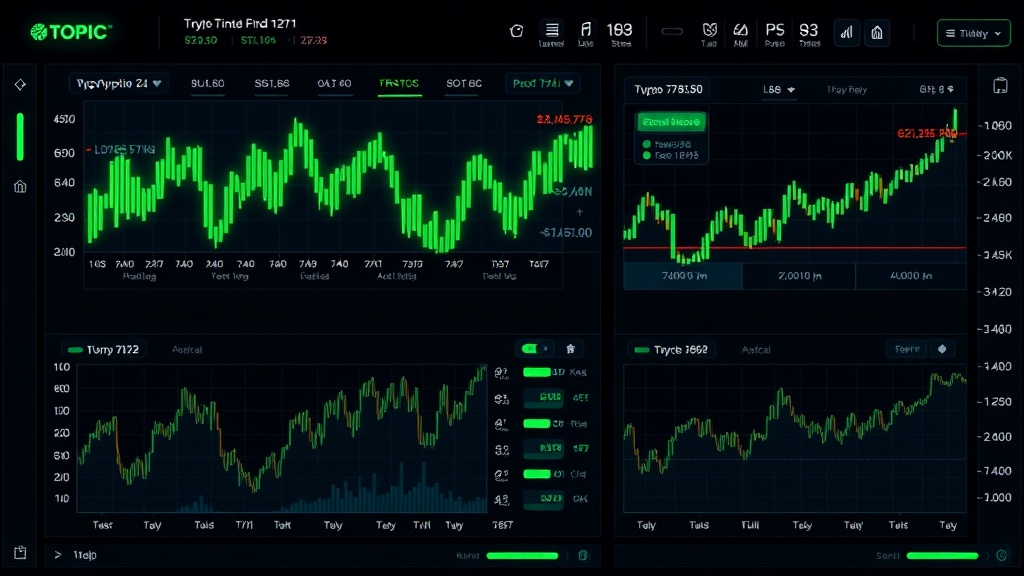Toggle the first green bar in indicator list
This screenshot has width=1024, height=576.
click(x=537, y=372)
